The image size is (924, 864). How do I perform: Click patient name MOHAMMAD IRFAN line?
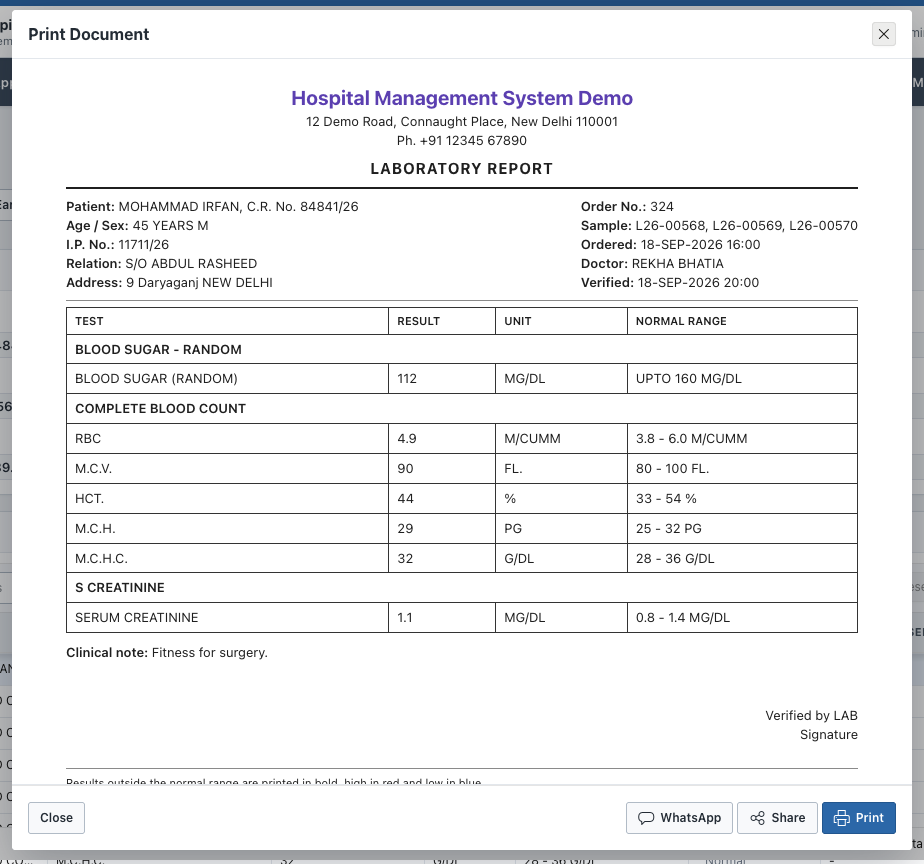coord(212,207)
